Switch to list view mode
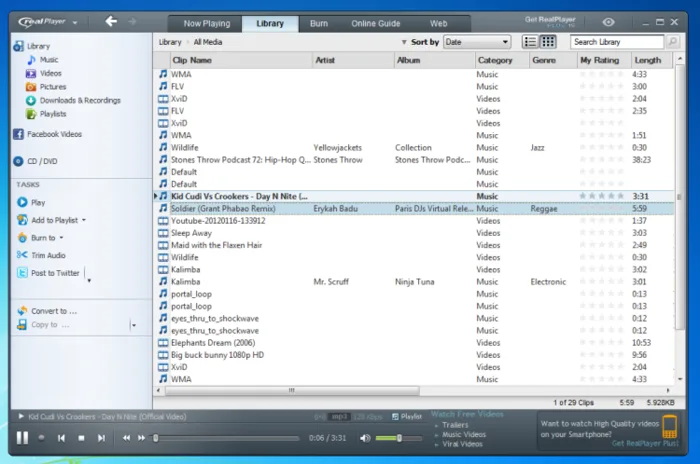This screenshot has width=700, height=464. click(530, 42)
